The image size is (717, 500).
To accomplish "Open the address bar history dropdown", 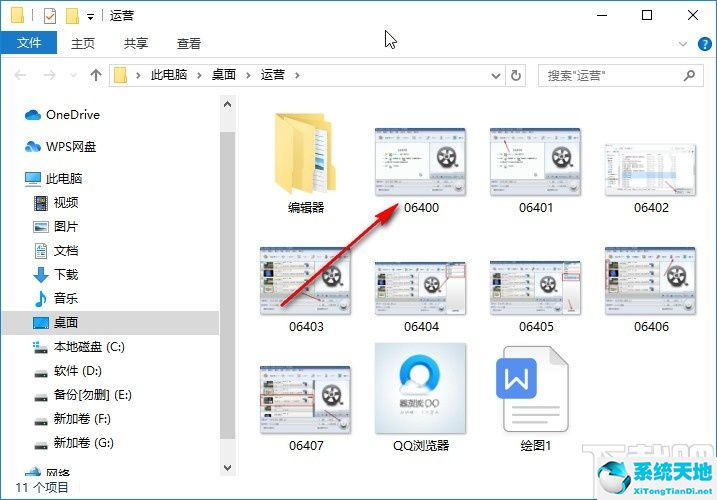I will tap(496, 75).
